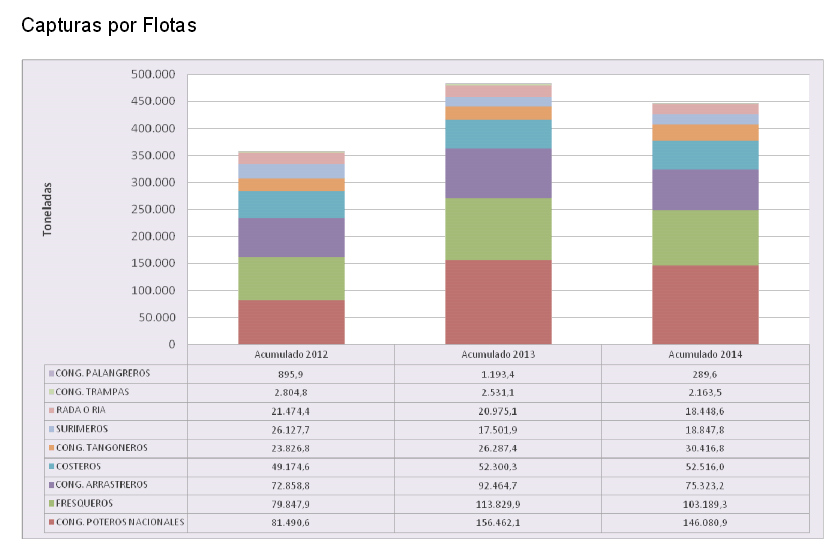Click the red Poteros segment of 2013 bar
This screenshot has width=840, height=557.
coord(498,302)
